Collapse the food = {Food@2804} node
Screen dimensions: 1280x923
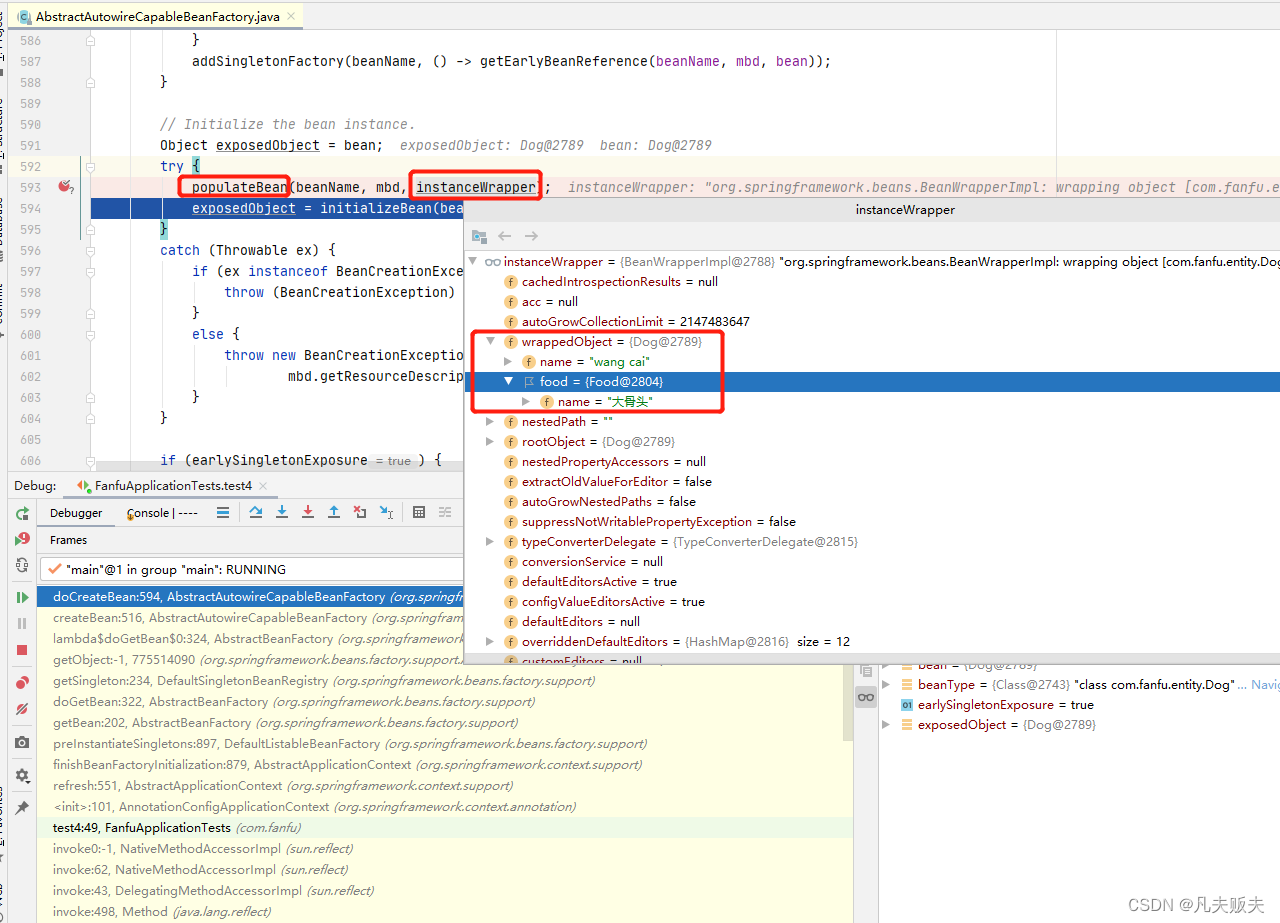click(508, 382)
